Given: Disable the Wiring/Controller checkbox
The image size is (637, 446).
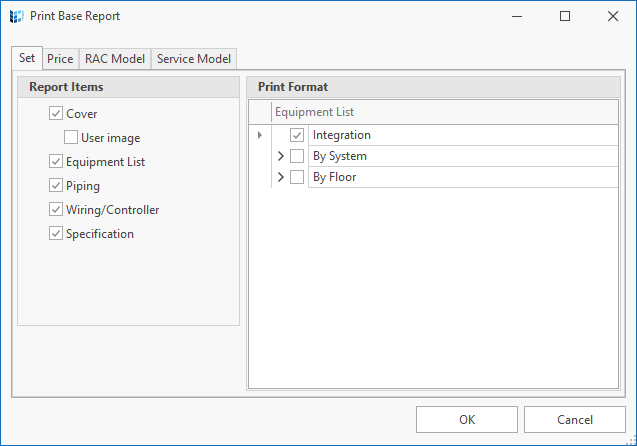Looking at the screenshot, I should click(56, 209).
